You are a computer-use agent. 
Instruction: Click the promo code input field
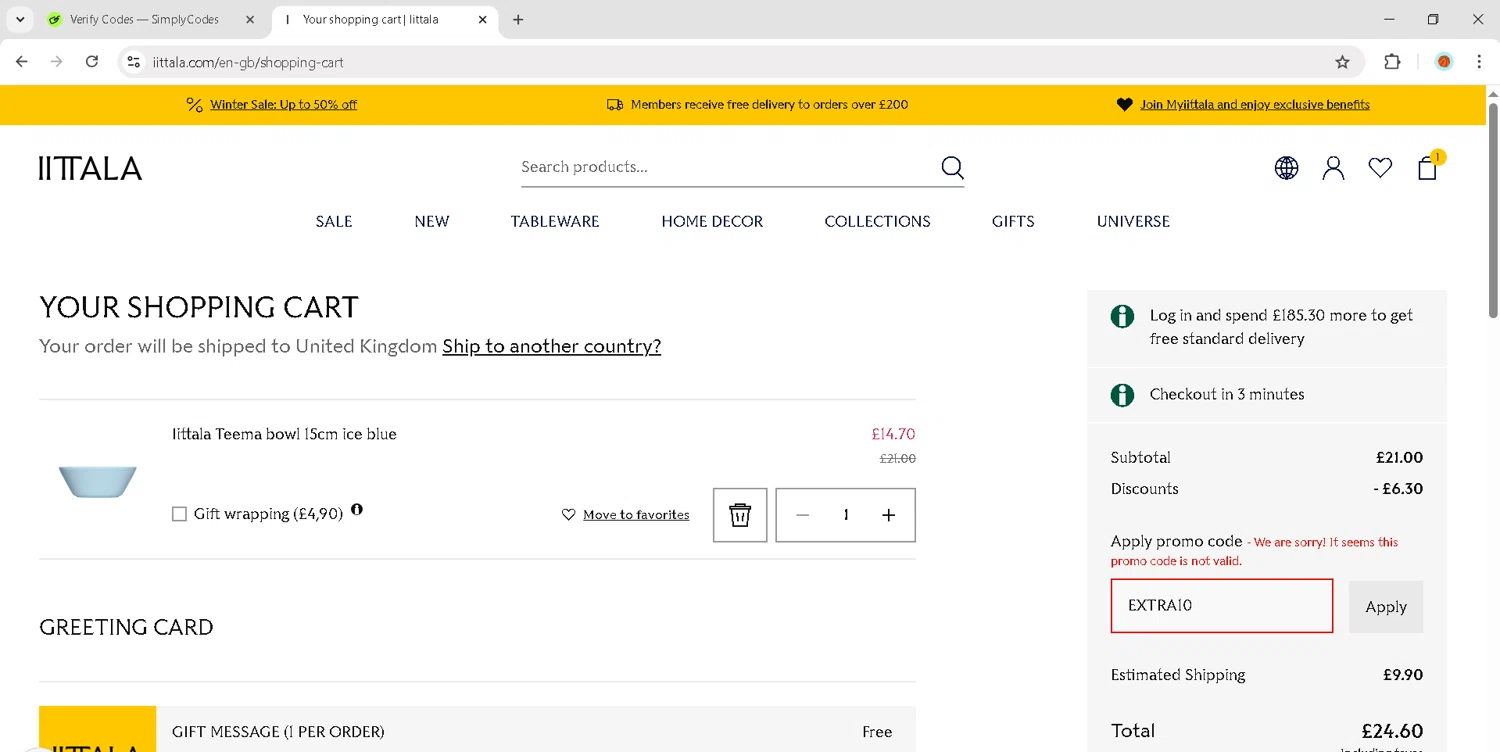pyautogui.click(x=1222, y=606)
